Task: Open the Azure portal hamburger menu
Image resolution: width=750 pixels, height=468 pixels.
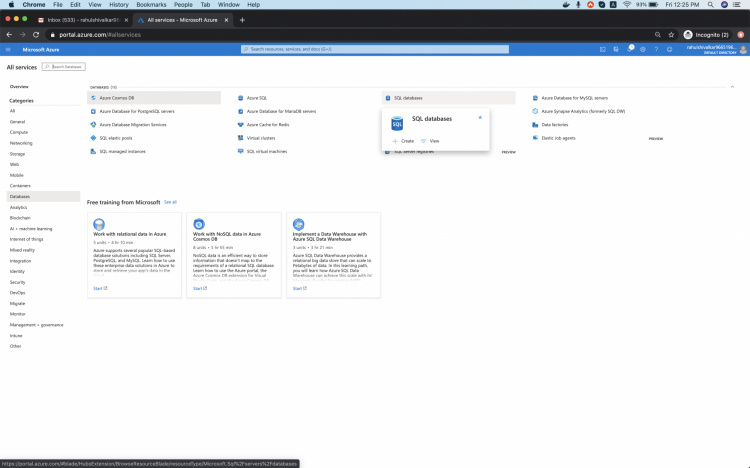Action: tap(9, 48)
